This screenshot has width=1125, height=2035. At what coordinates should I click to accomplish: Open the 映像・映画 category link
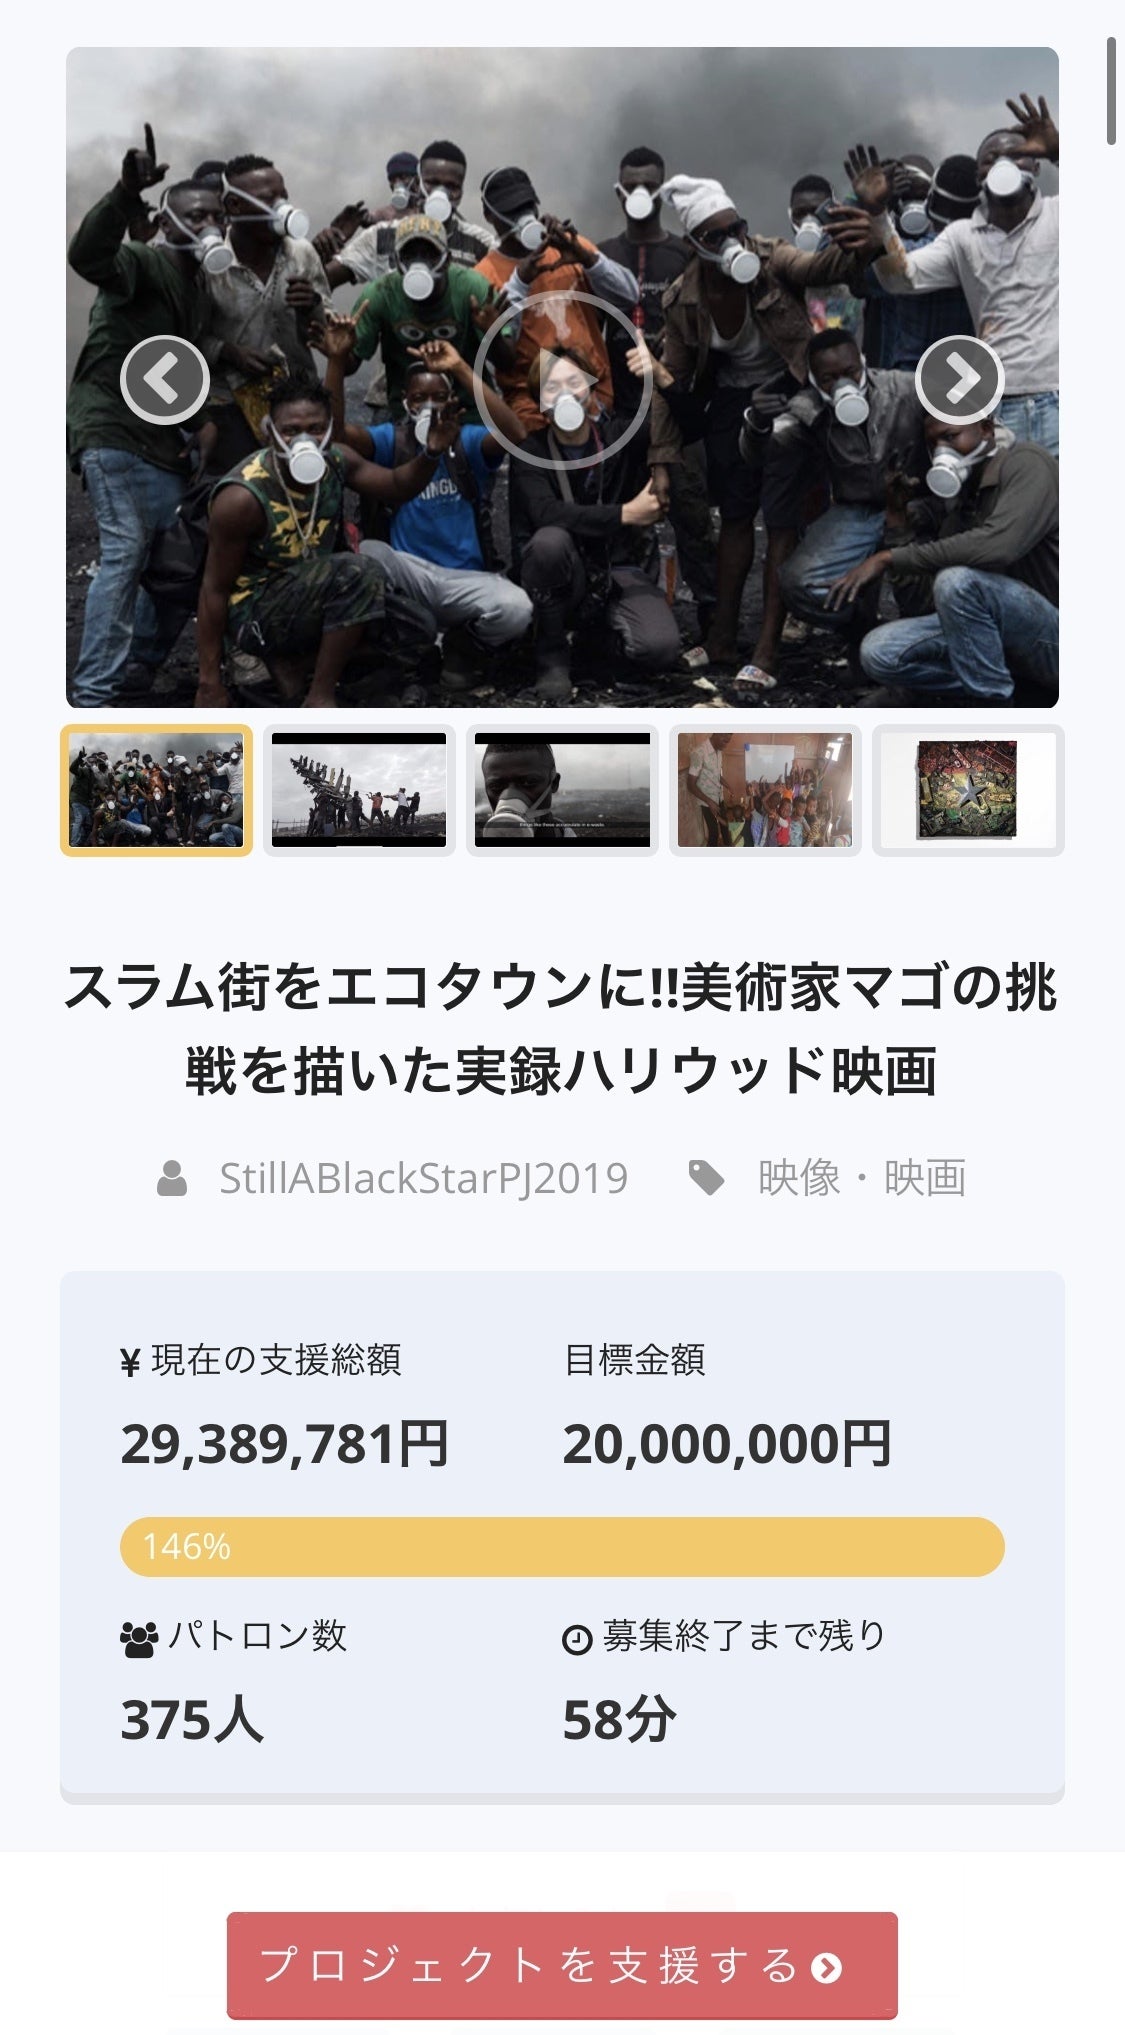pyautogui.click(x=862, y=1178)
